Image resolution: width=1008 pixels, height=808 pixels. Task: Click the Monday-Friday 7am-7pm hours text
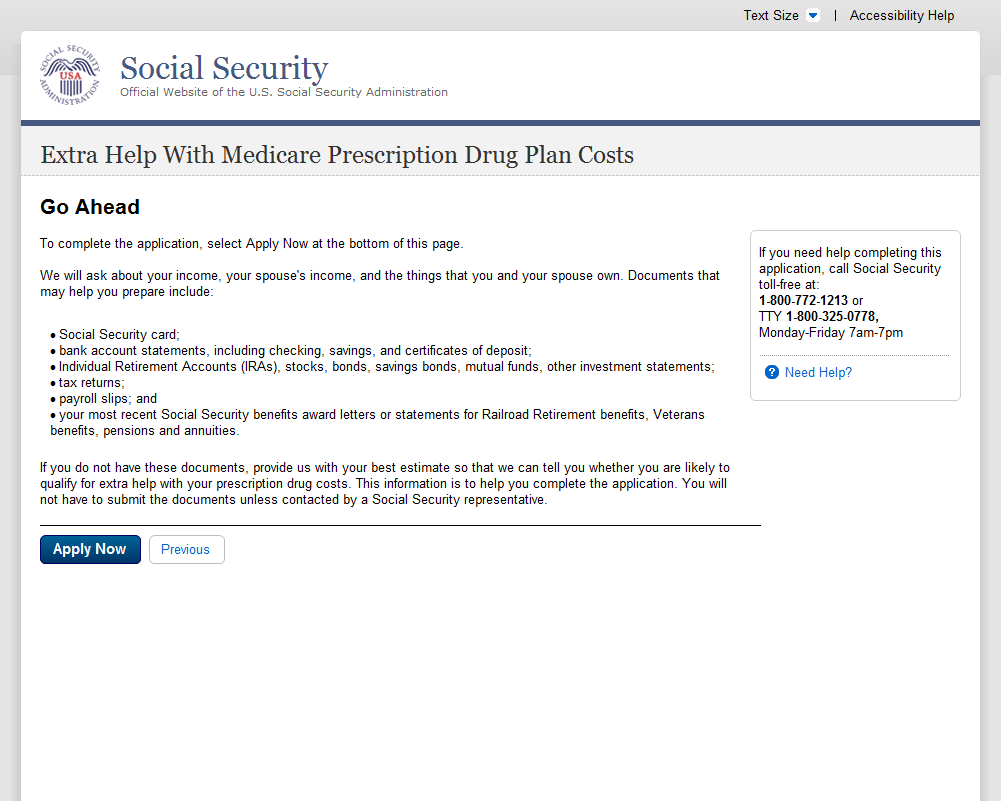point(830,332)
